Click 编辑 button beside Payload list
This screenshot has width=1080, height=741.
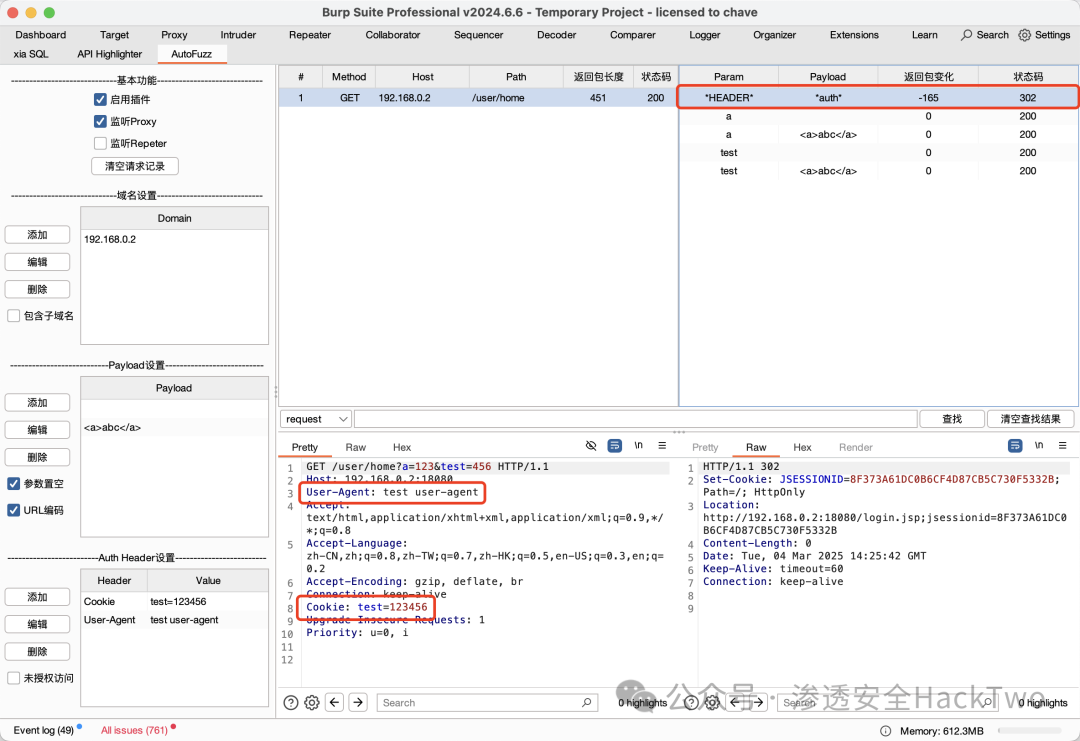coord(37,430)
